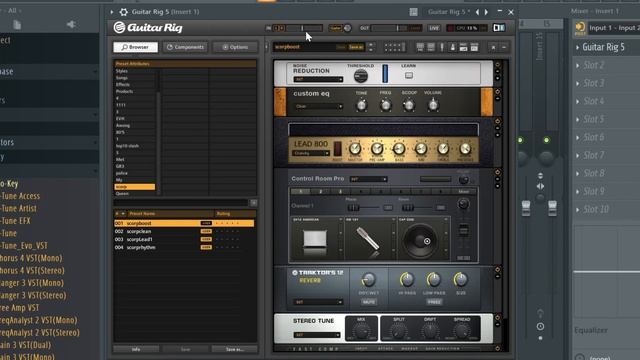640x360 pixels.
Task: Click the microphone thumbnail in Control Room Pro
Action: [368, 239]
